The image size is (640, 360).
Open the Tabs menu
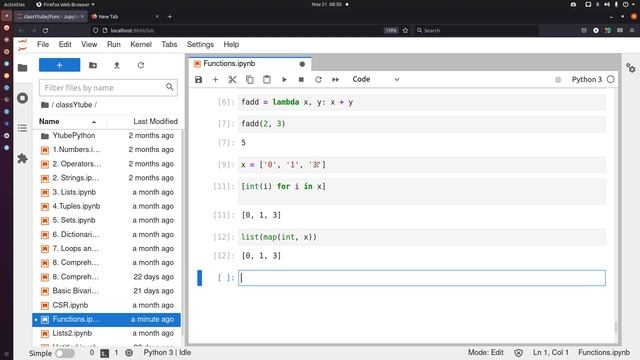coord(169,44)
